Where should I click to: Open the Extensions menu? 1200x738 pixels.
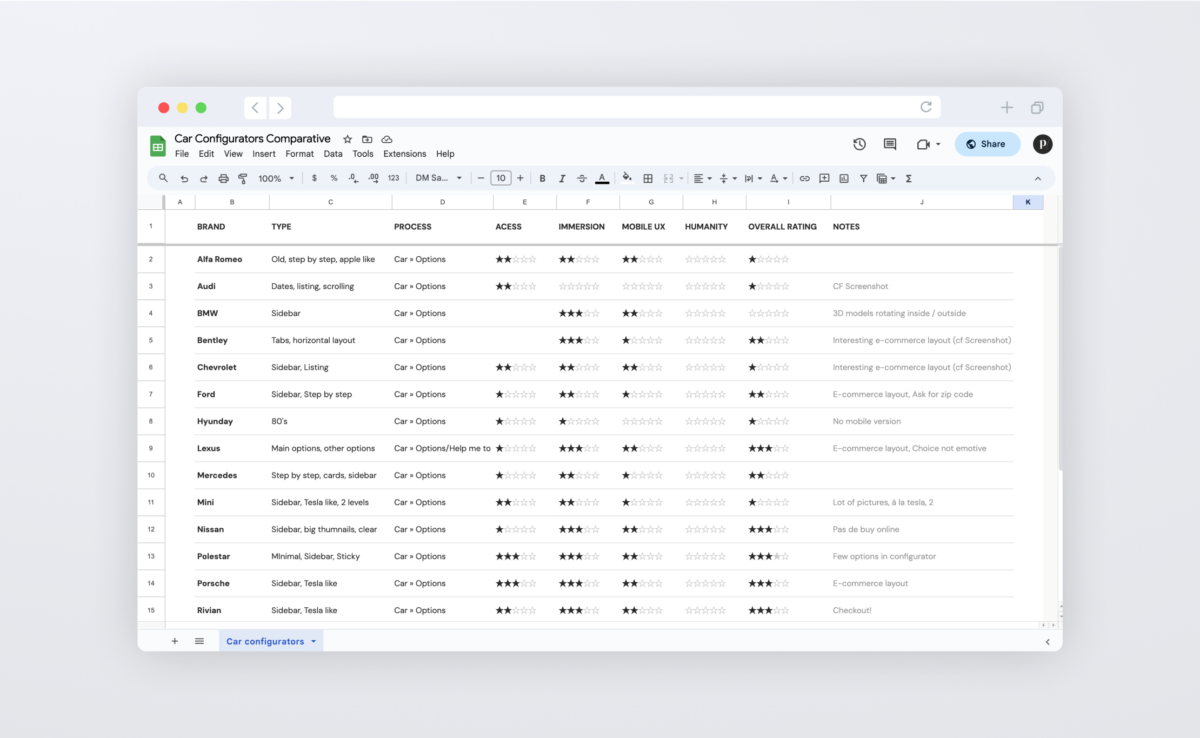tap(404, 154)
